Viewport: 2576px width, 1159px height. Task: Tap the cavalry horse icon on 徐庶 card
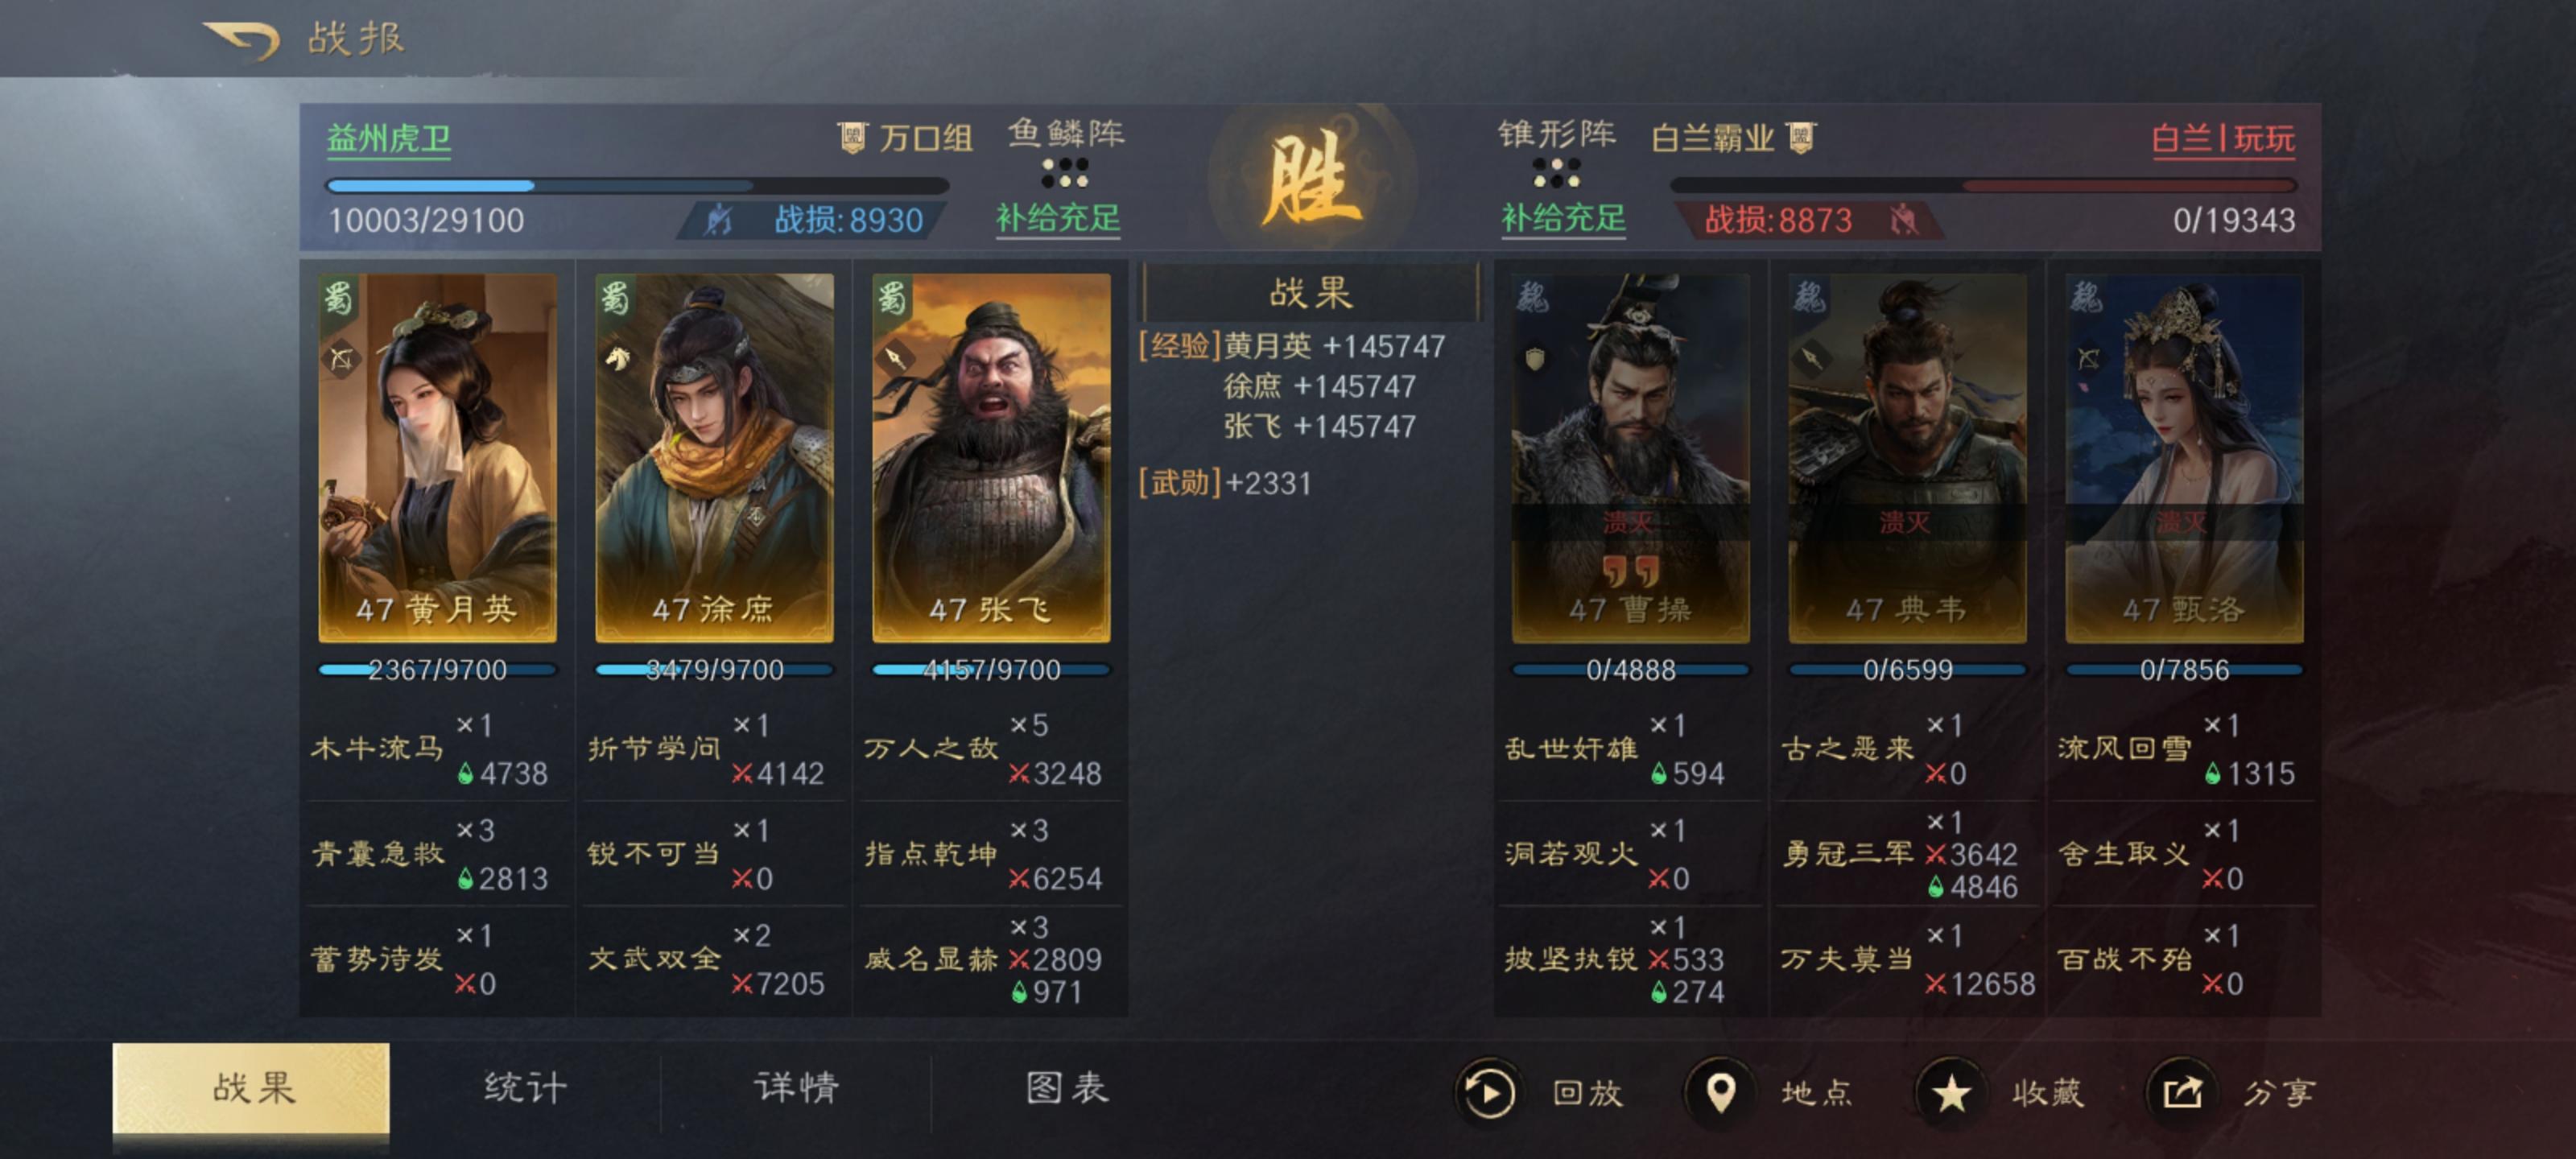[617, 358]
